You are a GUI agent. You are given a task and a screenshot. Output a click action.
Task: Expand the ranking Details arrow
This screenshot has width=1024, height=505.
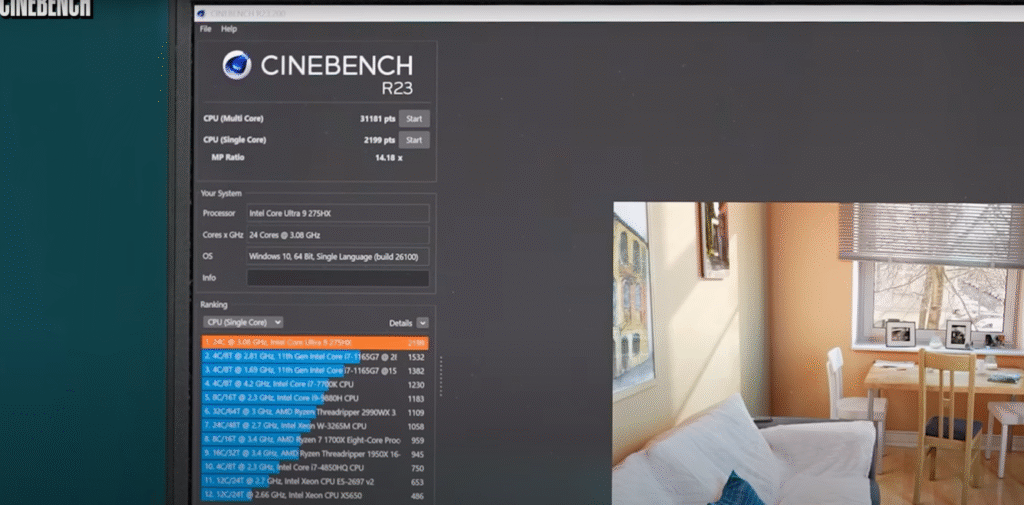[x=423, y=323]
